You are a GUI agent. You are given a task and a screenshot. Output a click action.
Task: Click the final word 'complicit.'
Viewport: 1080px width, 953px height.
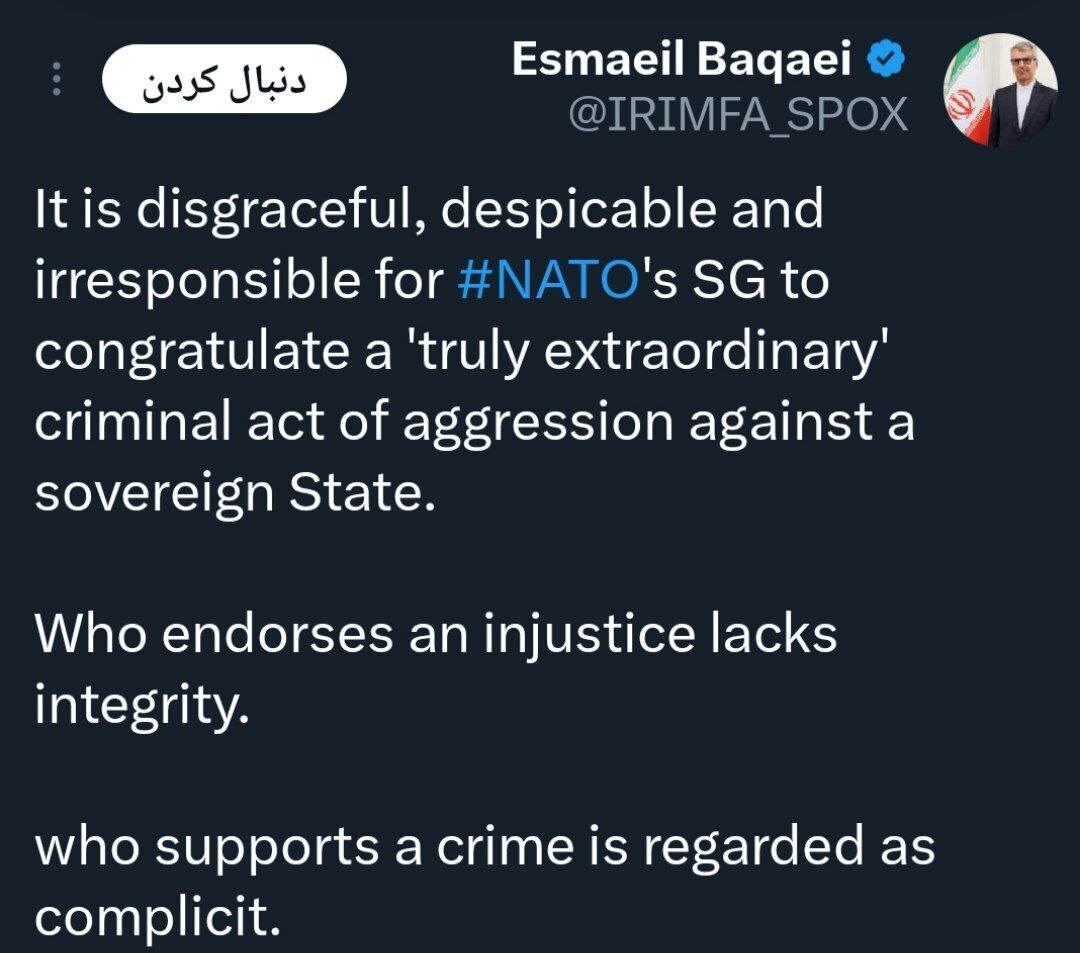click(x=158, y=917)
